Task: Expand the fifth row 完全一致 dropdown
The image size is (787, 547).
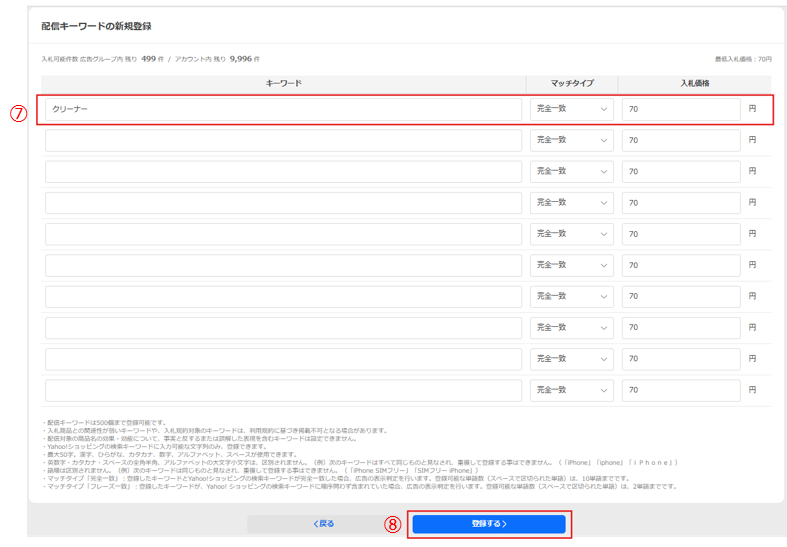Action: (571, 234)
